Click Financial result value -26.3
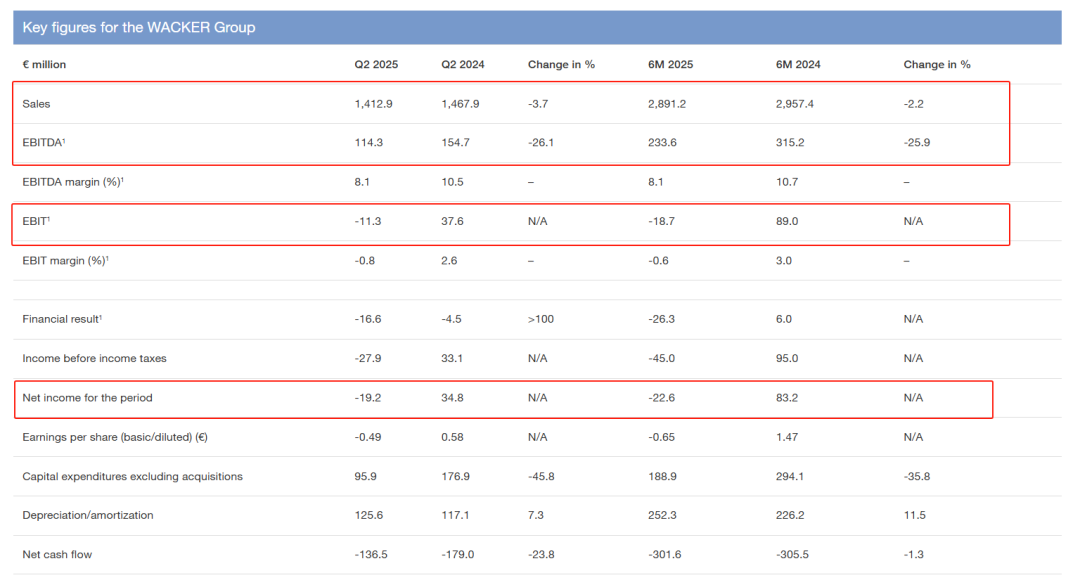Image resolution: width=1080 pixels, height=580 pixels. coord(661,319)
